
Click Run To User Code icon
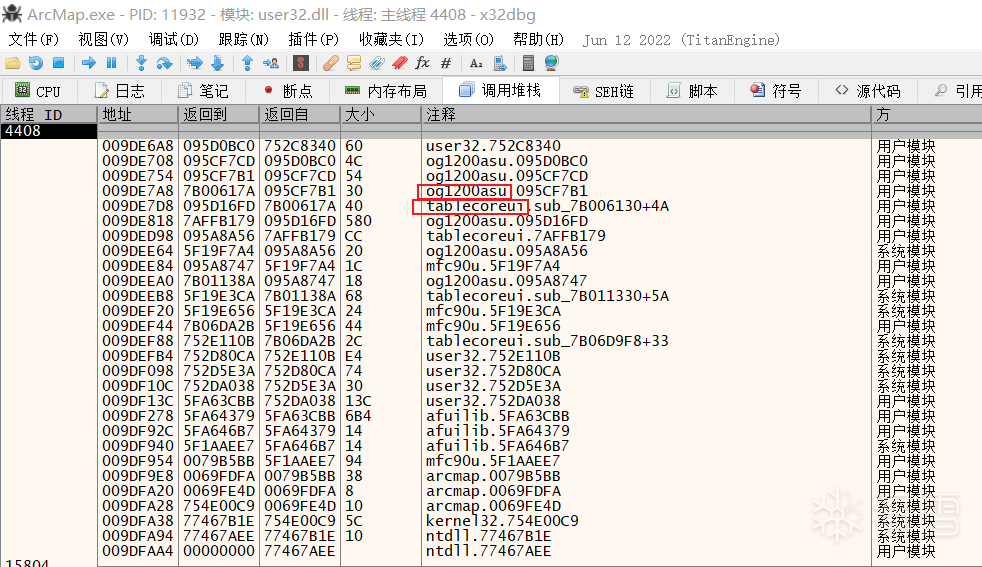coord(271,63)
